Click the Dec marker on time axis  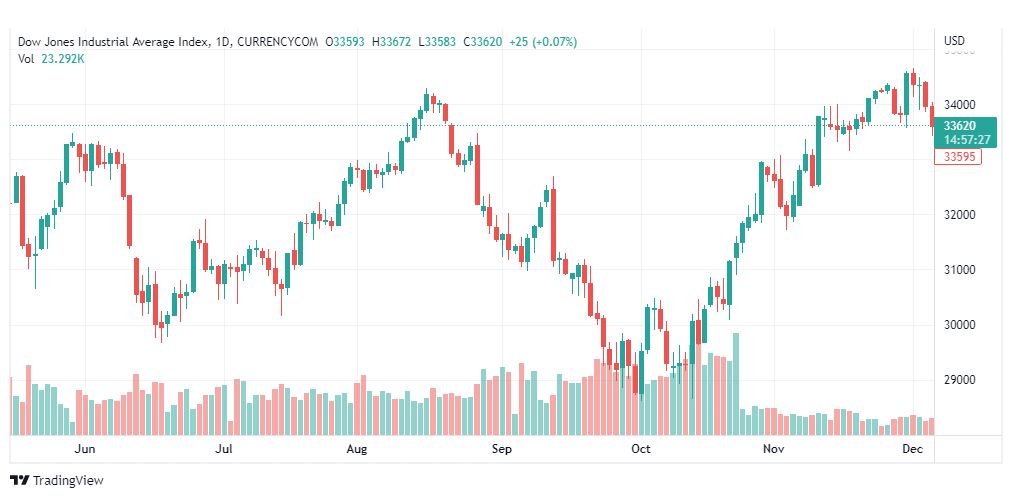911,449
